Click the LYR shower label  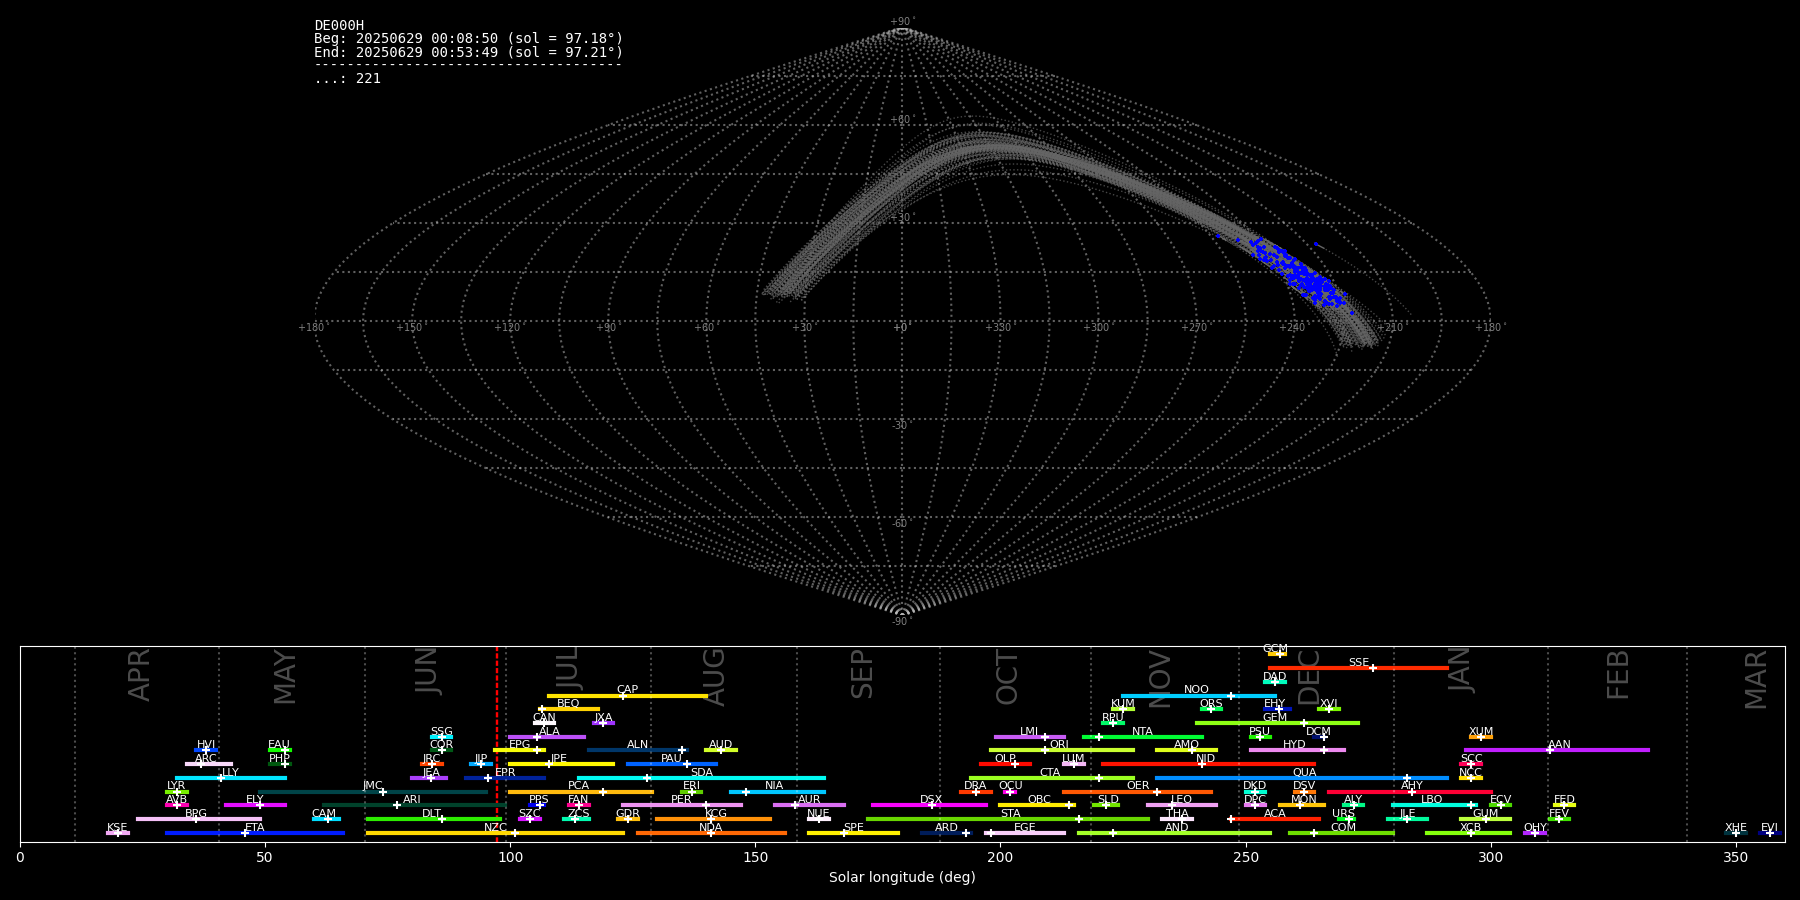(x=176, y=786)
